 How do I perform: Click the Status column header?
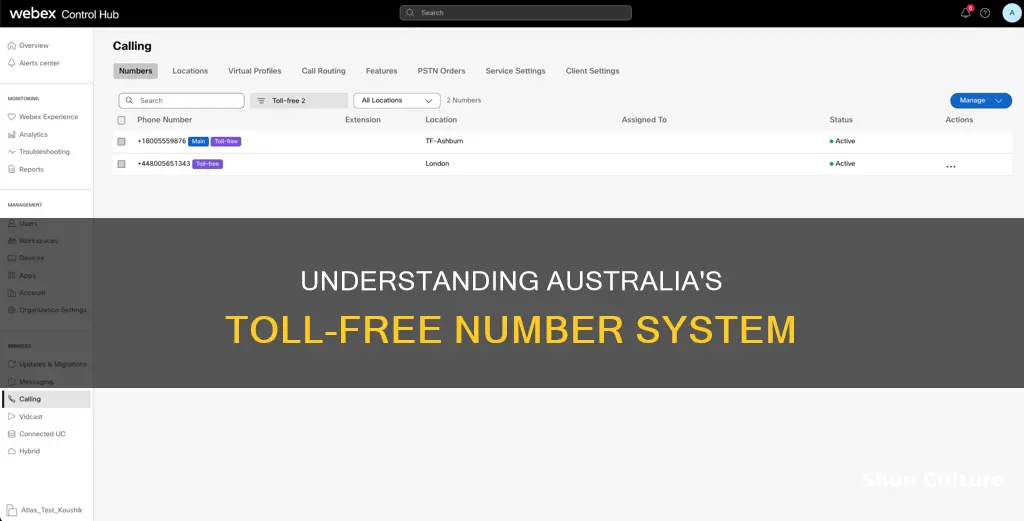click(x=841, y=120)
